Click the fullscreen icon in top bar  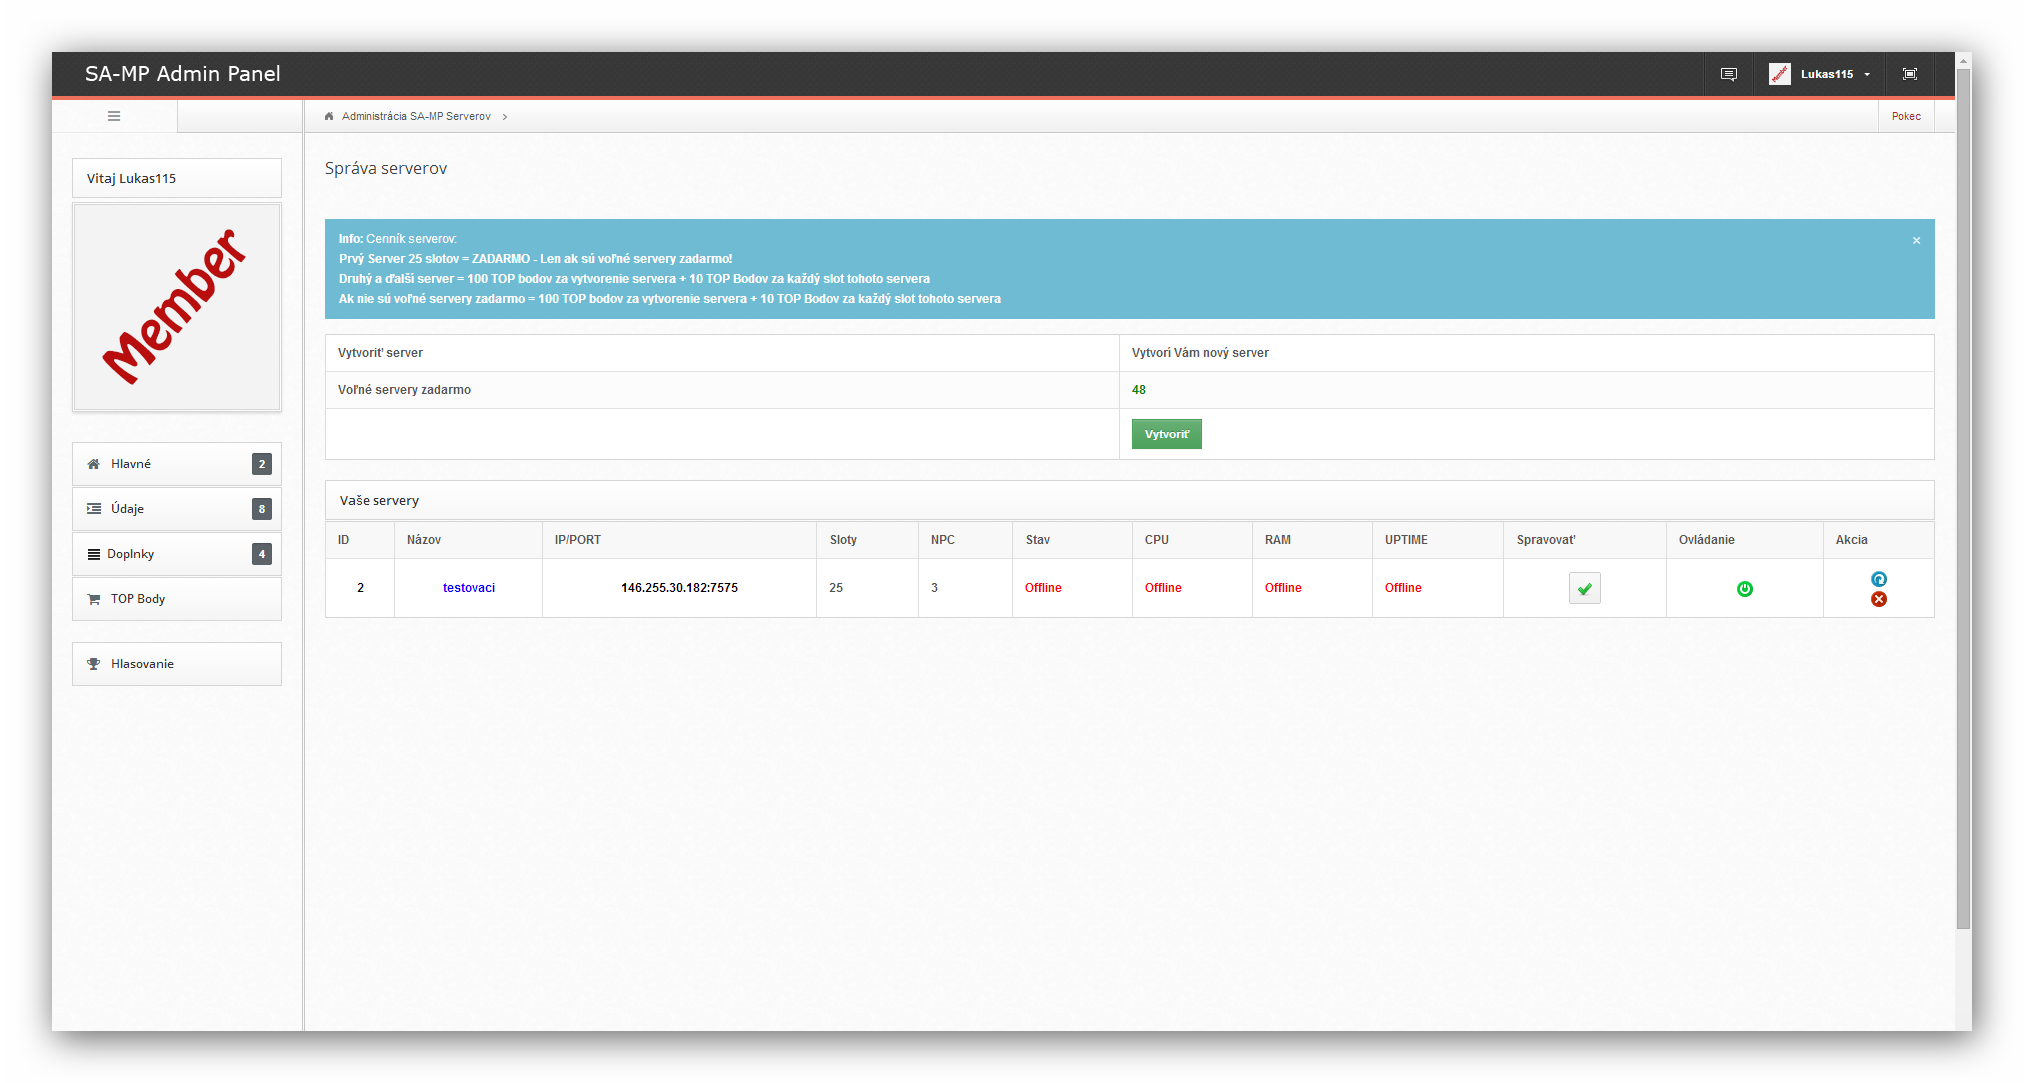point(1909,74)
